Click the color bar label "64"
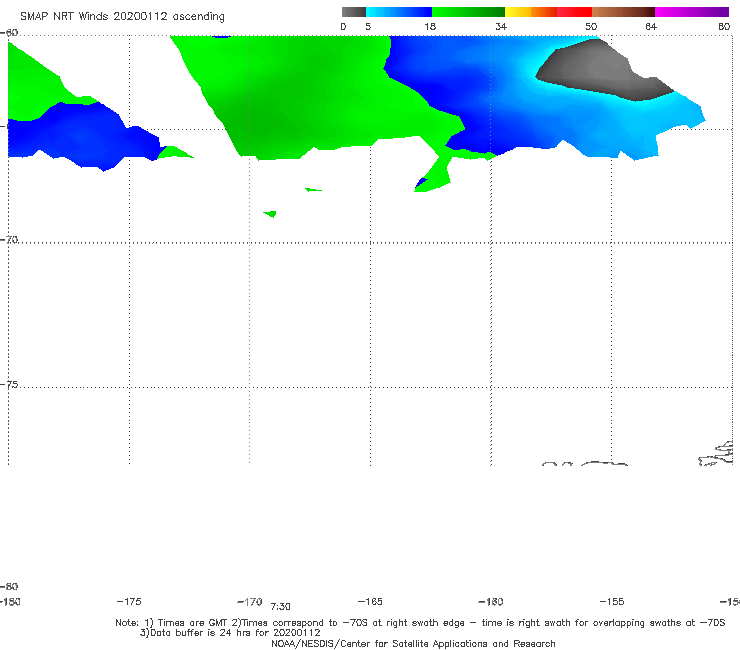740x650 pixels. tap(651, 26)
